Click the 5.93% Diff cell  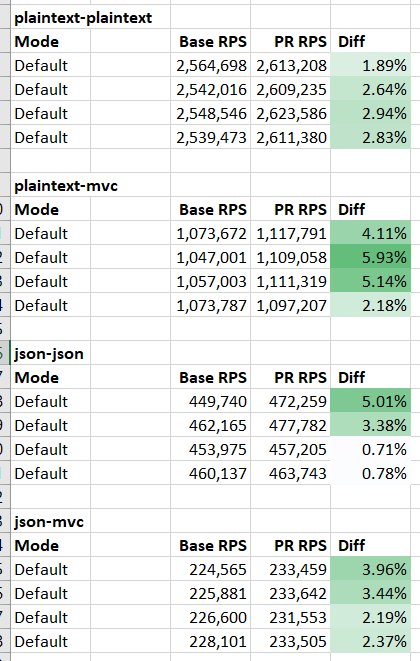[370, 257]
